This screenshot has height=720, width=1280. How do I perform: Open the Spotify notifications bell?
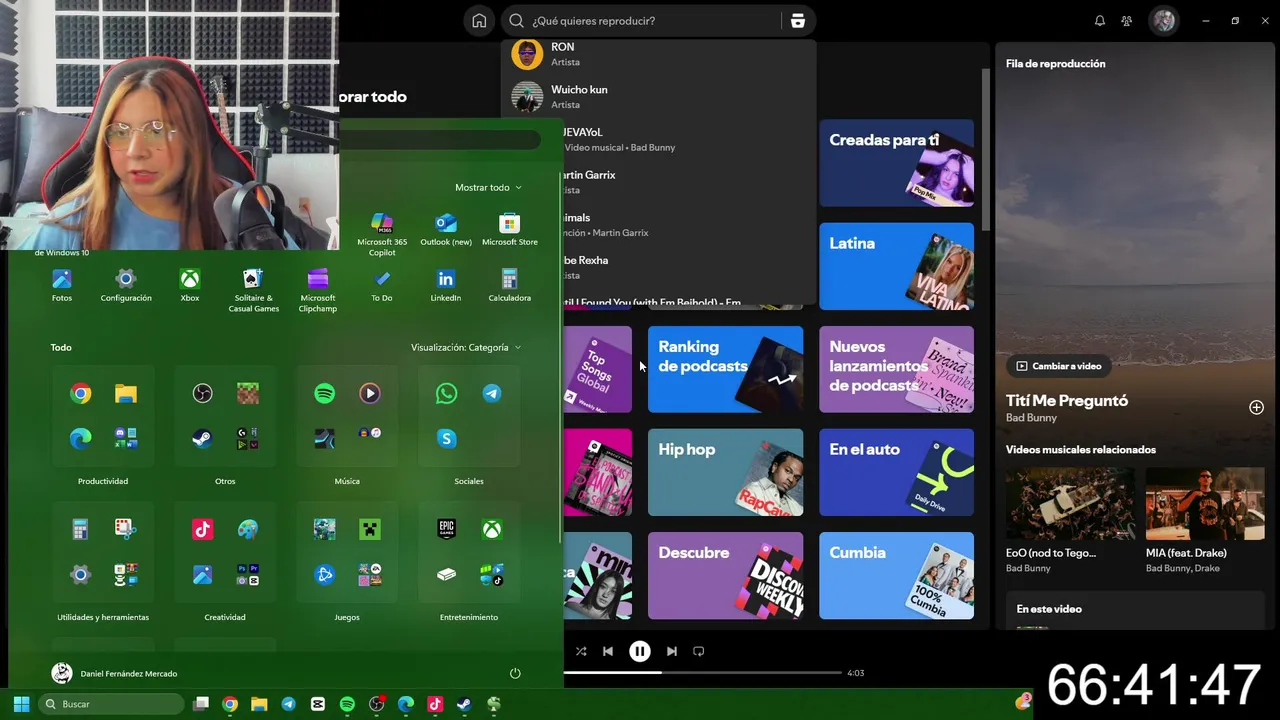1100,21
